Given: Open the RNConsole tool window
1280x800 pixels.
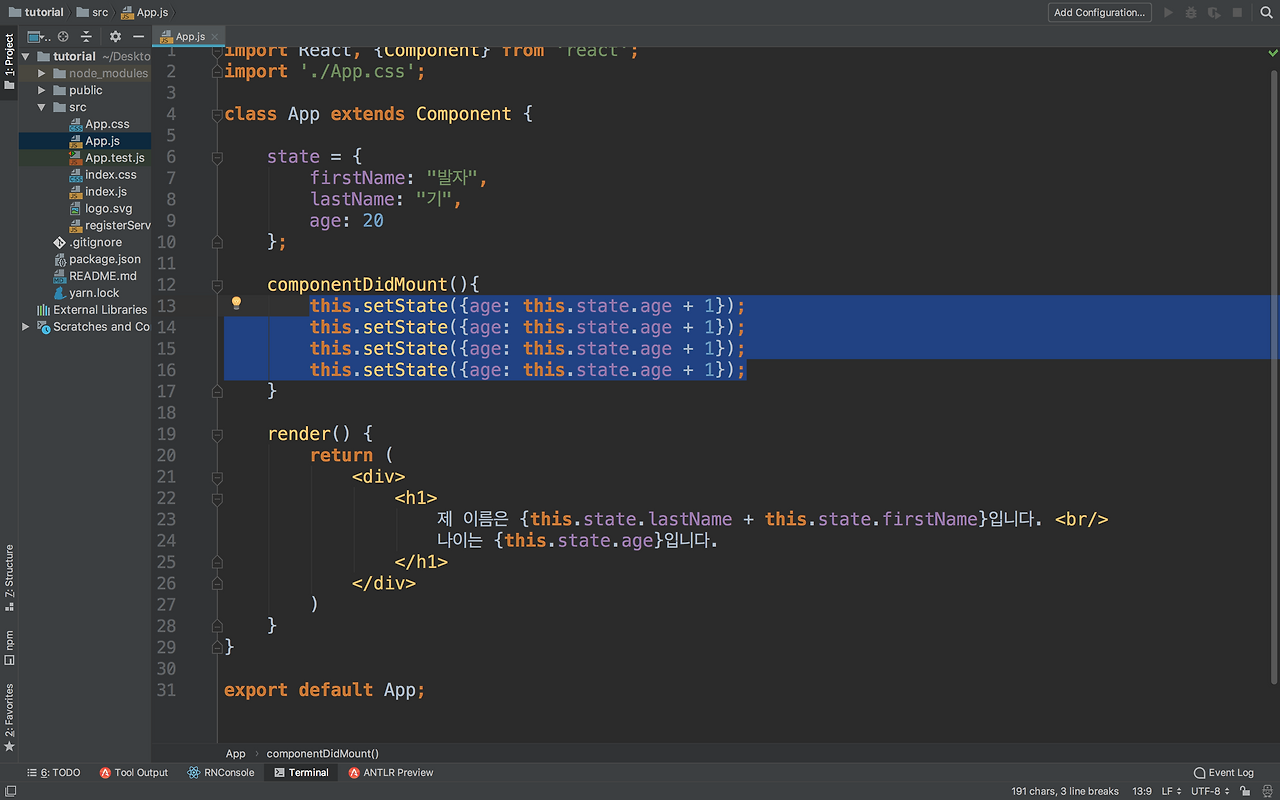Looking at the screenshot, I should 220,772.
